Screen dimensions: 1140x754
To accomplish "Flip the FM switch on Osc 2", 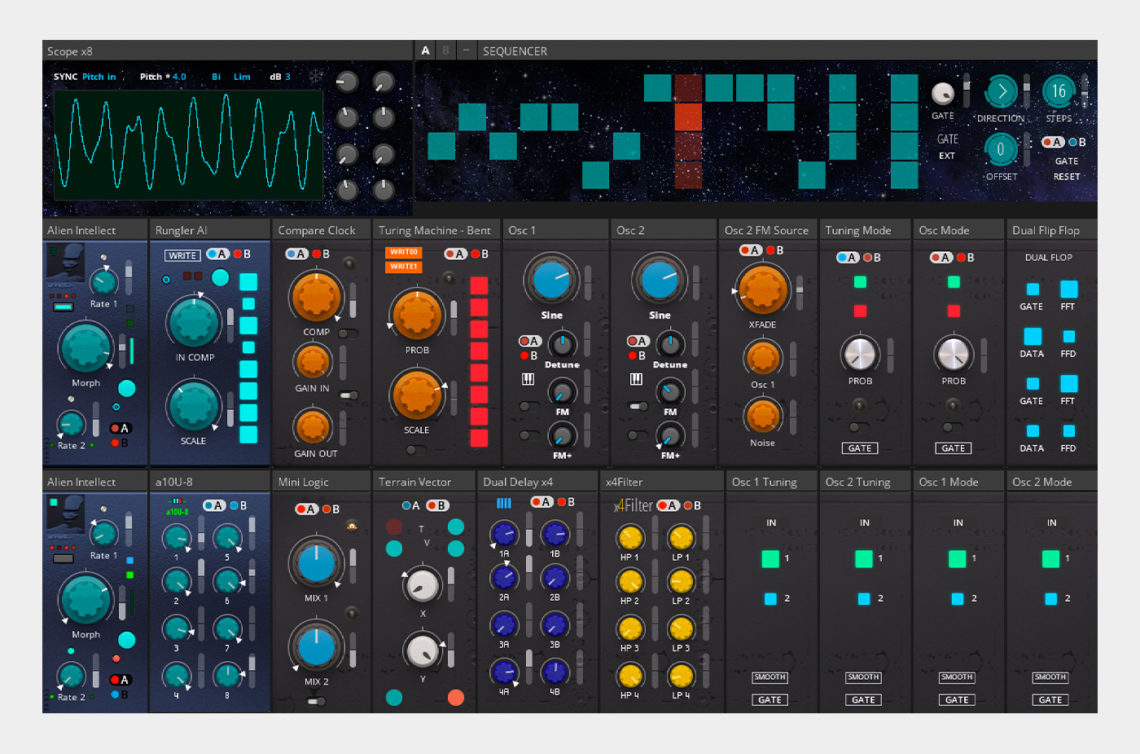I will click(x=637, y=405).
